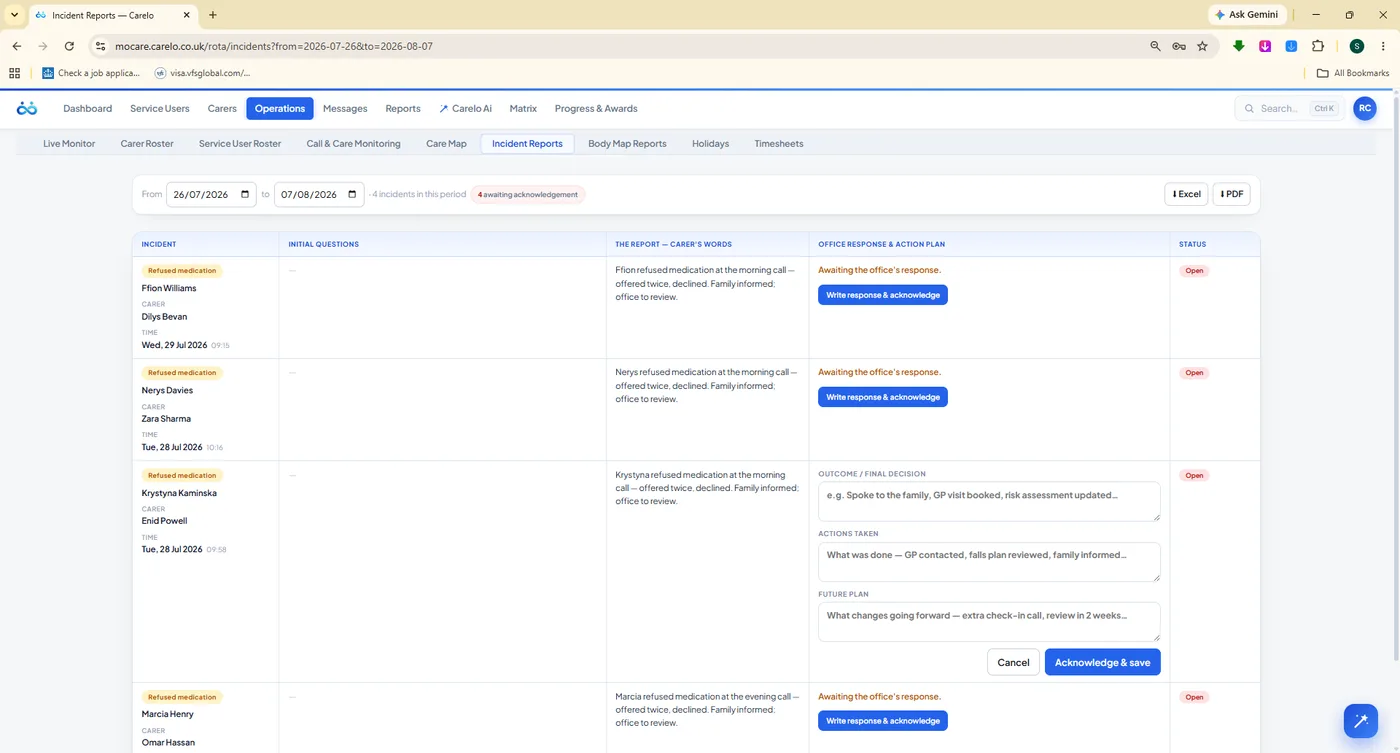Download incidents as Excel
1400x753 pixels.
pyautogui.click(x=1186, y=194)
